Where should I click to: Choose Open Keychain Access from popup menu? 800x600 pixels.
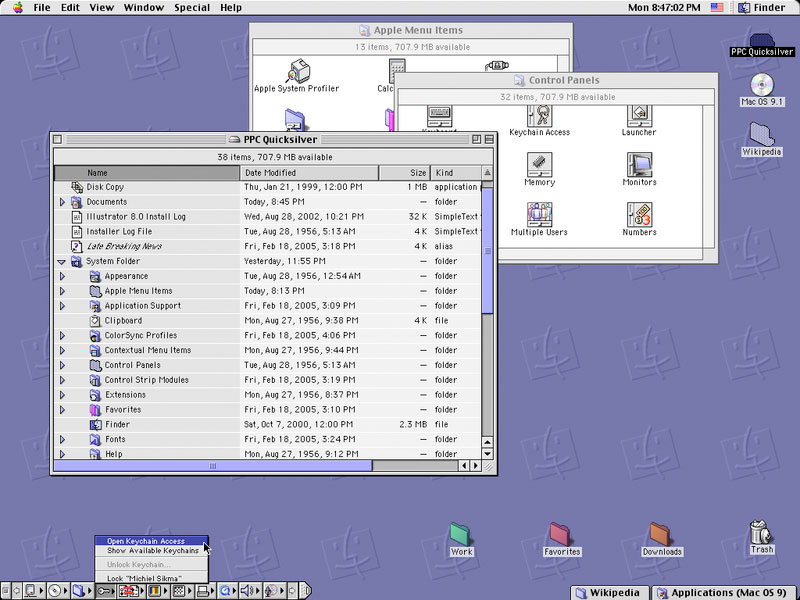pos(146,541)
